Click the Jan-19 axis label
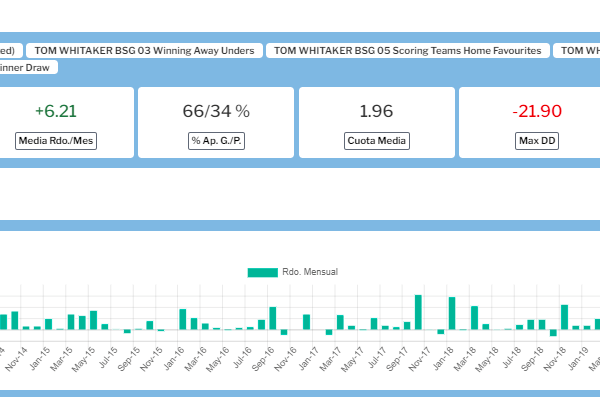600x408 pixels. 578,359
